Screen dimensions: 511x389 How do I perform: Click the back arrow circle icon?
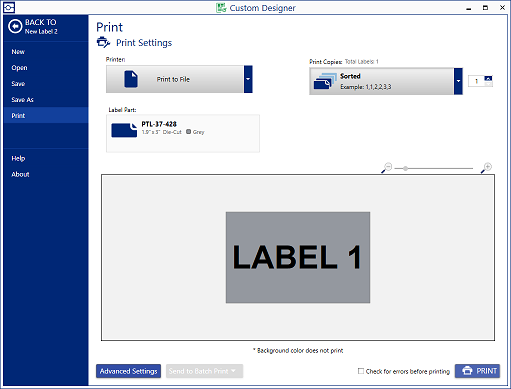click(x=15, y=26)
